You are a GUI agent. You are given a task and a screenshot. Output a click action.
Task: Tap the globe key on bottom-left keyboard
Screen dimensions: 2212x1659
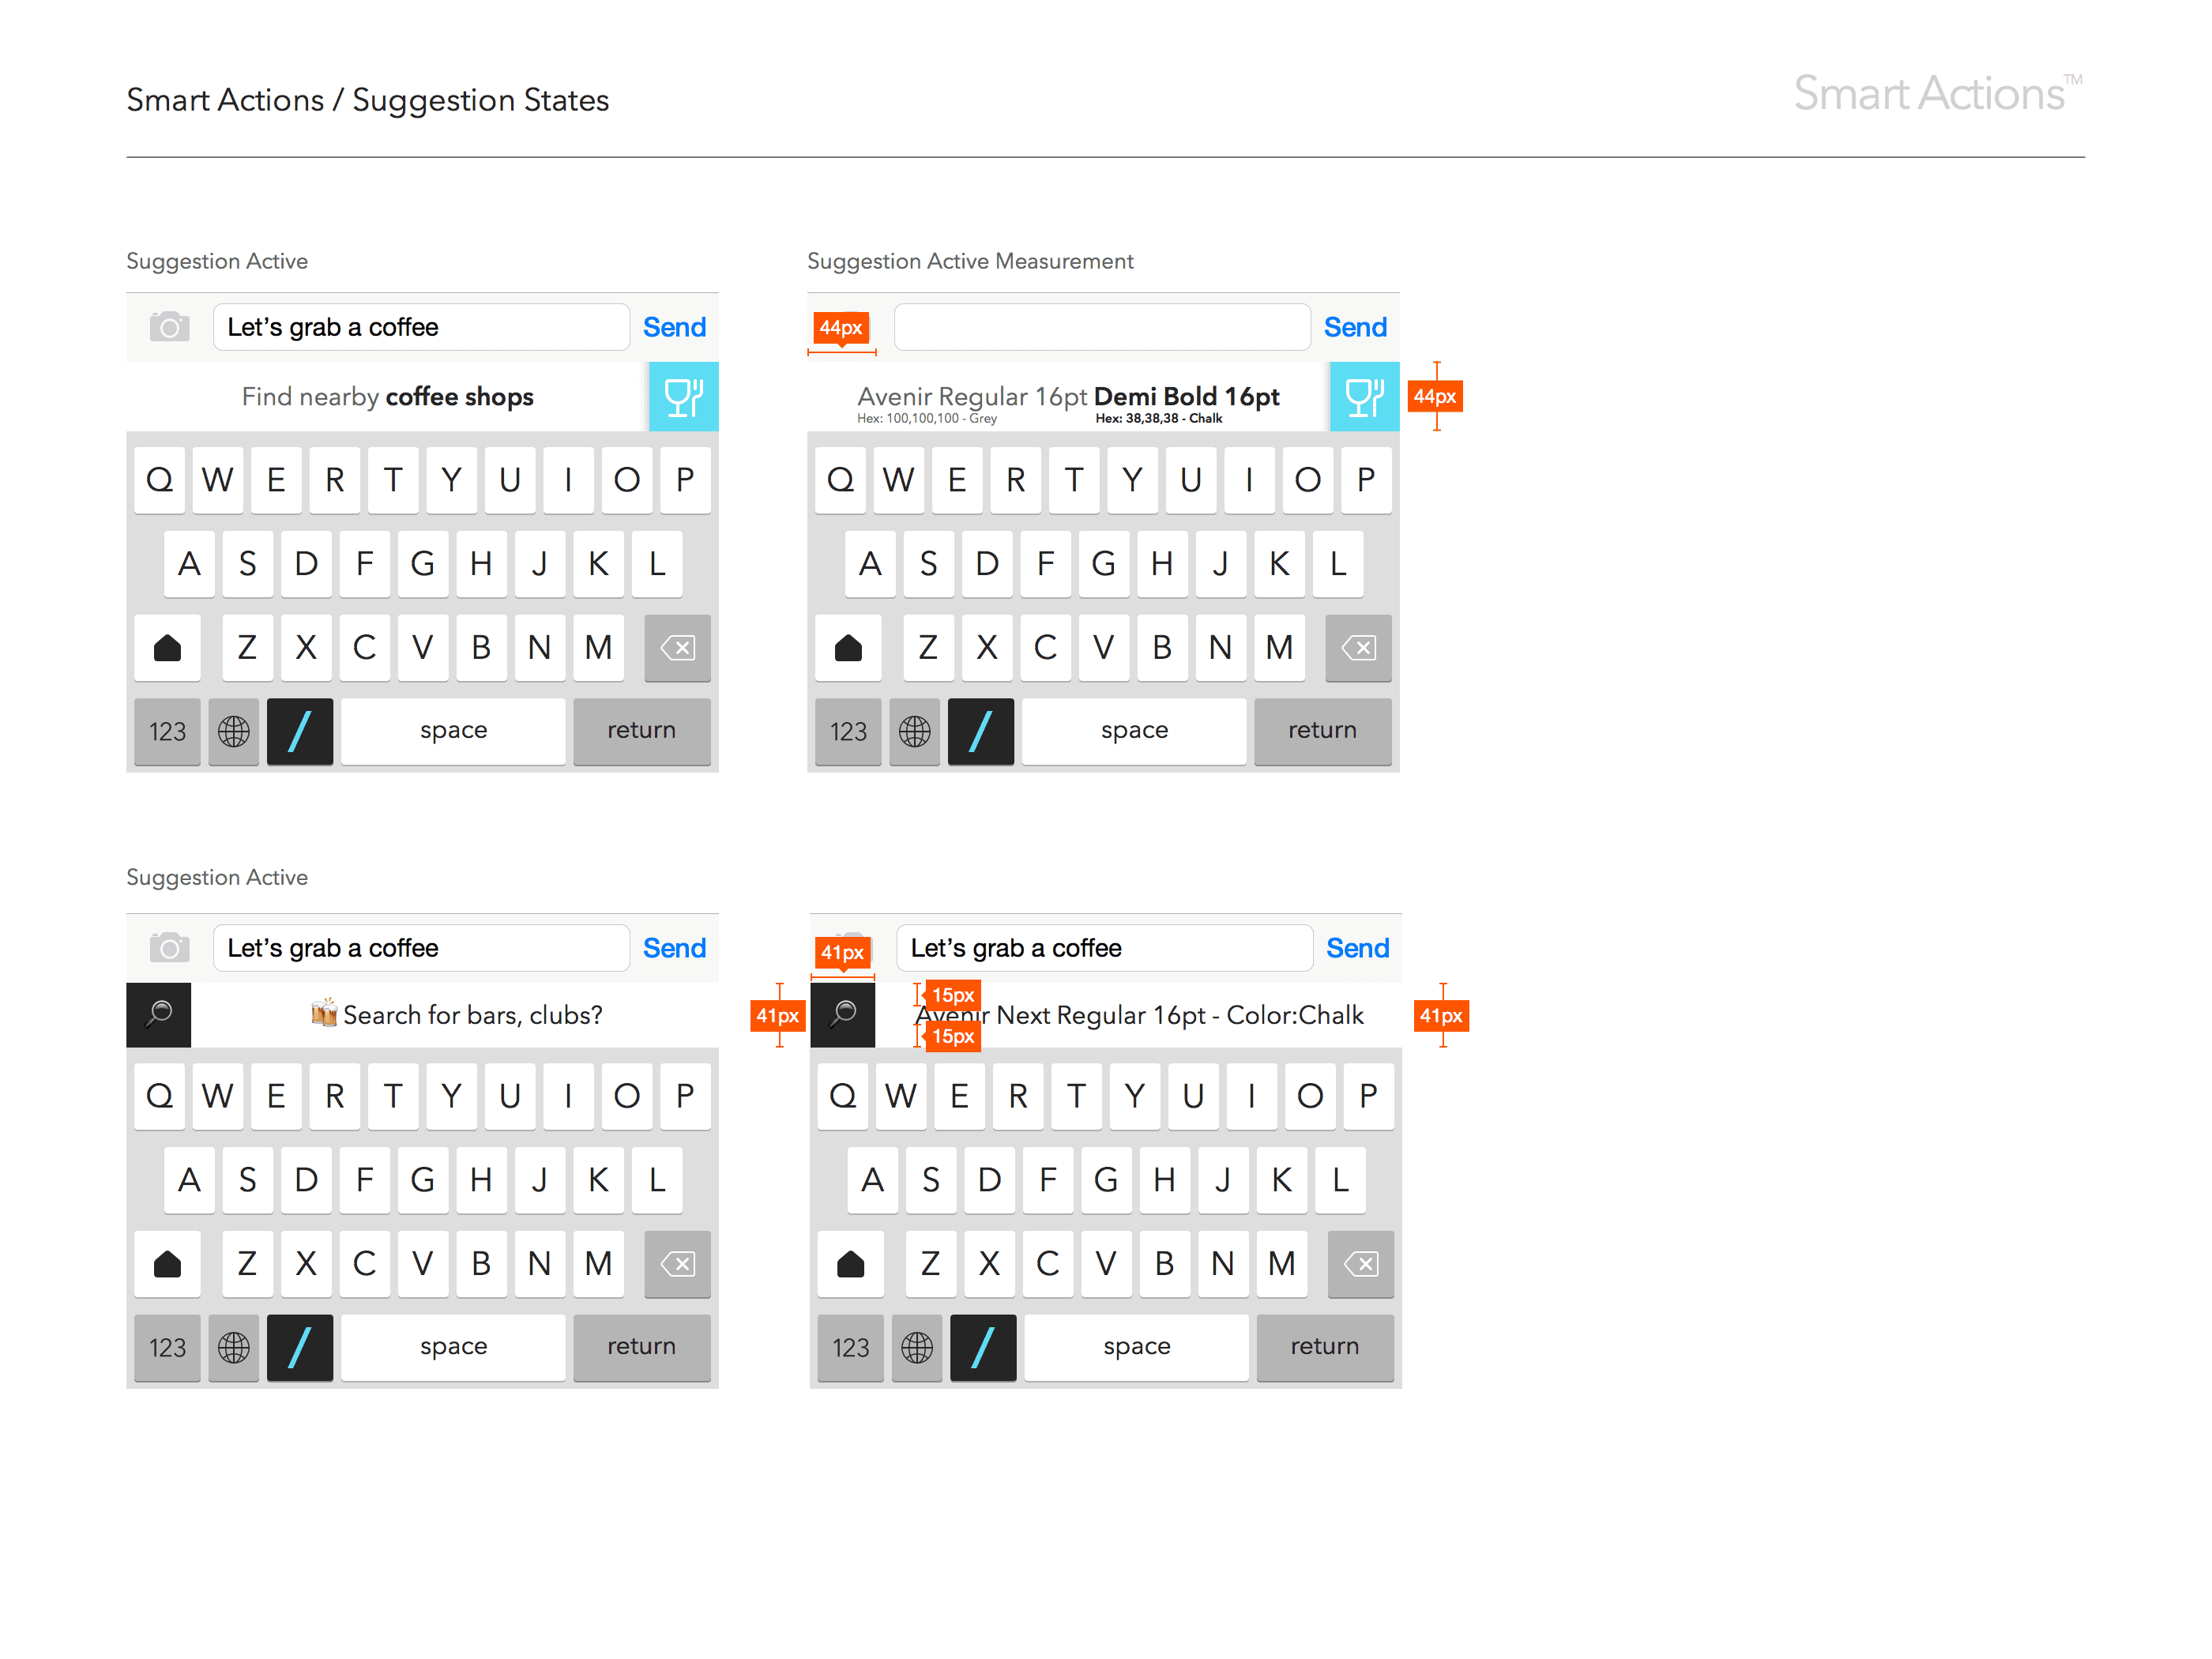pyautogui.click(x=233, y=1347)
